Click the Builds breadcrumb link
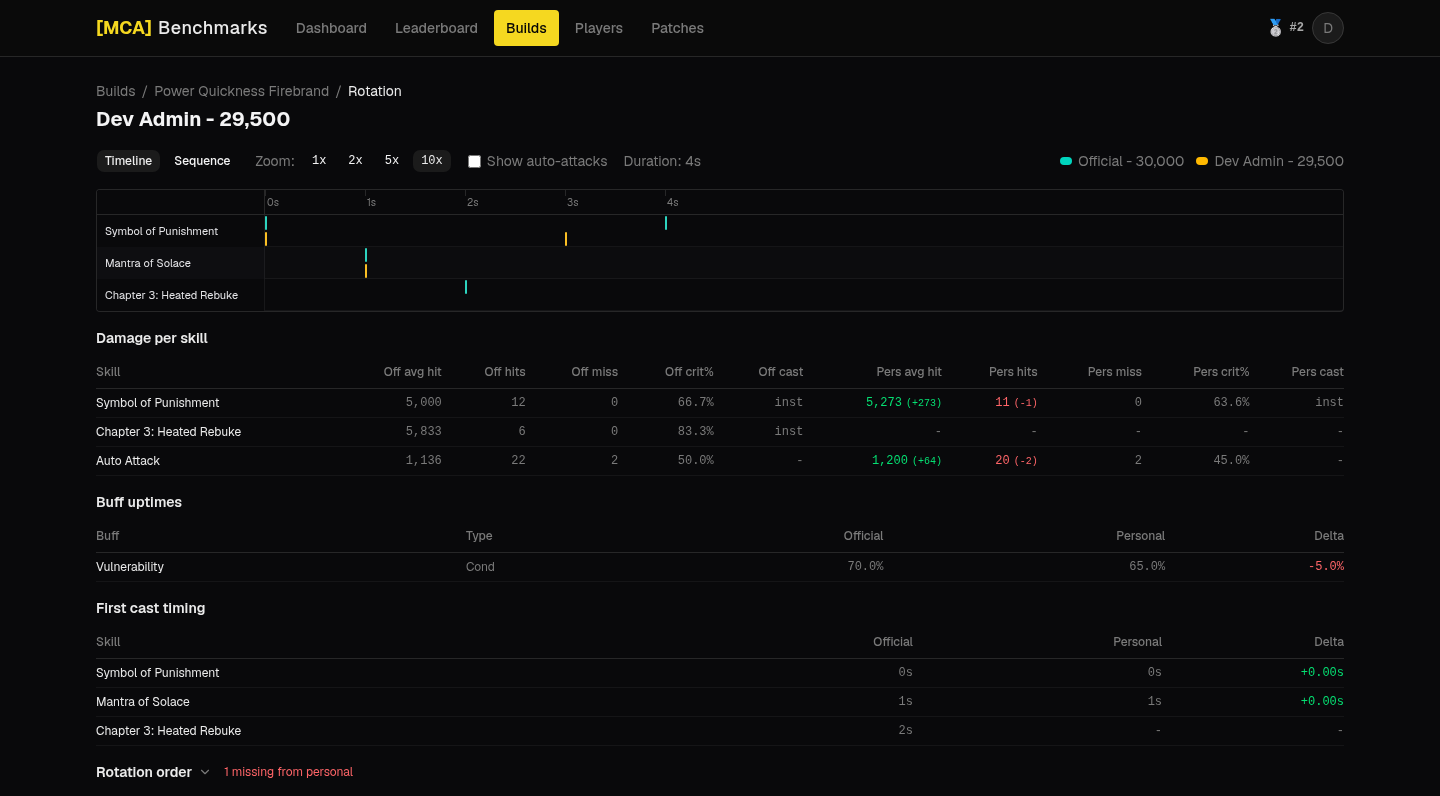 click(116, 91)
